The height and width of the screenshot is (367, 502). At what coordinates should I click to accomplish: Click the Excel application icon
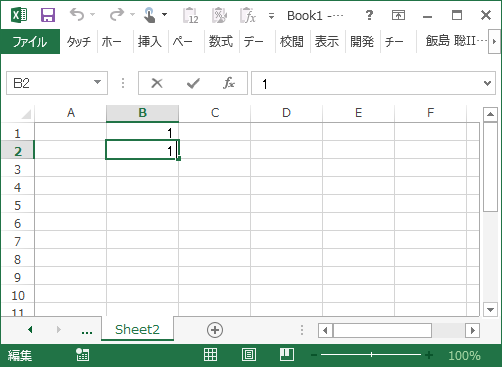point(19,15)
